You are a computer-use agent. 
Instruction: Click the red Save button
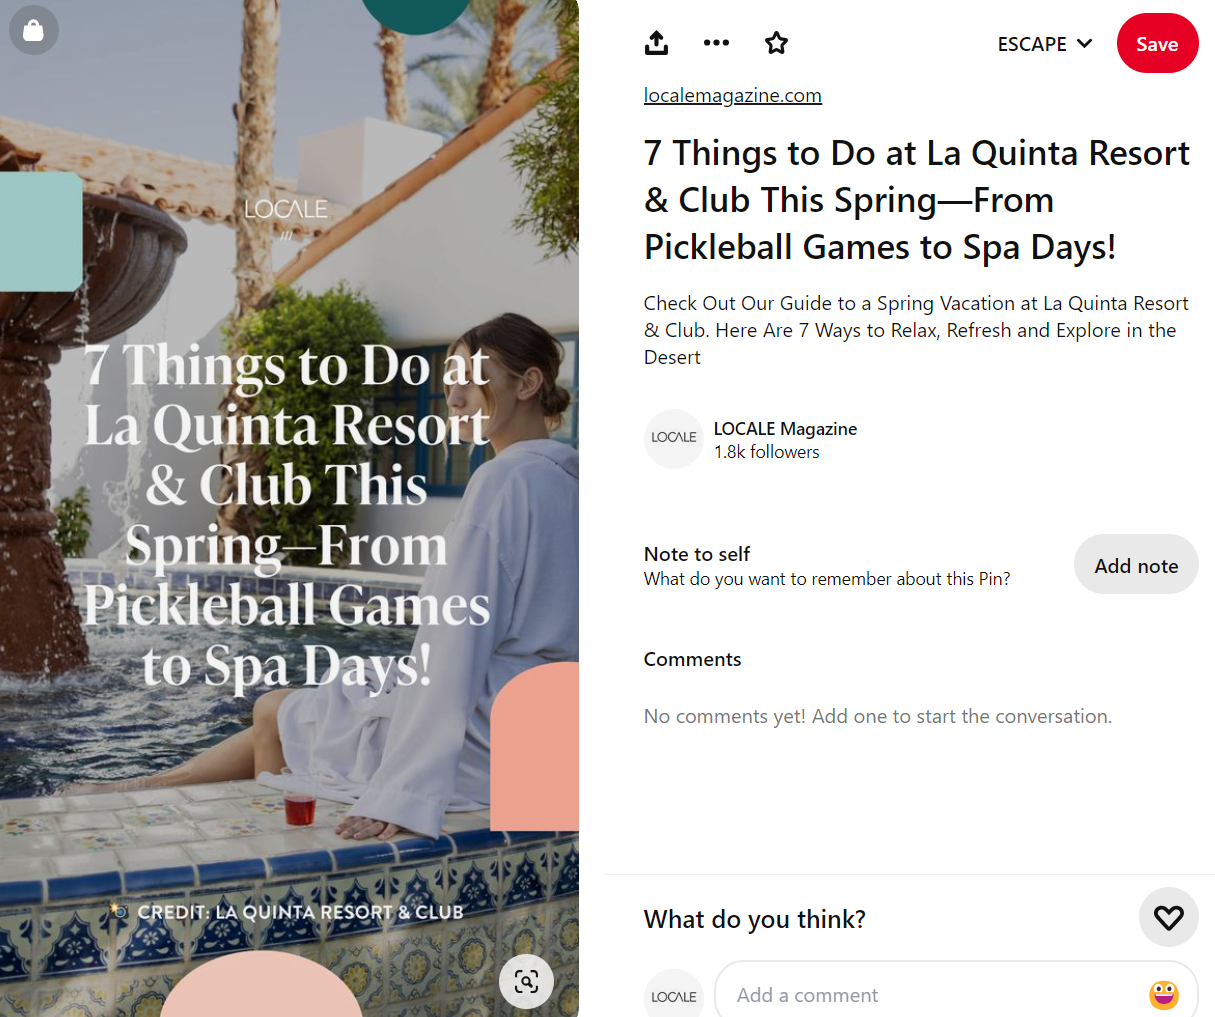pyautogui.click(x=1157, y=44)
